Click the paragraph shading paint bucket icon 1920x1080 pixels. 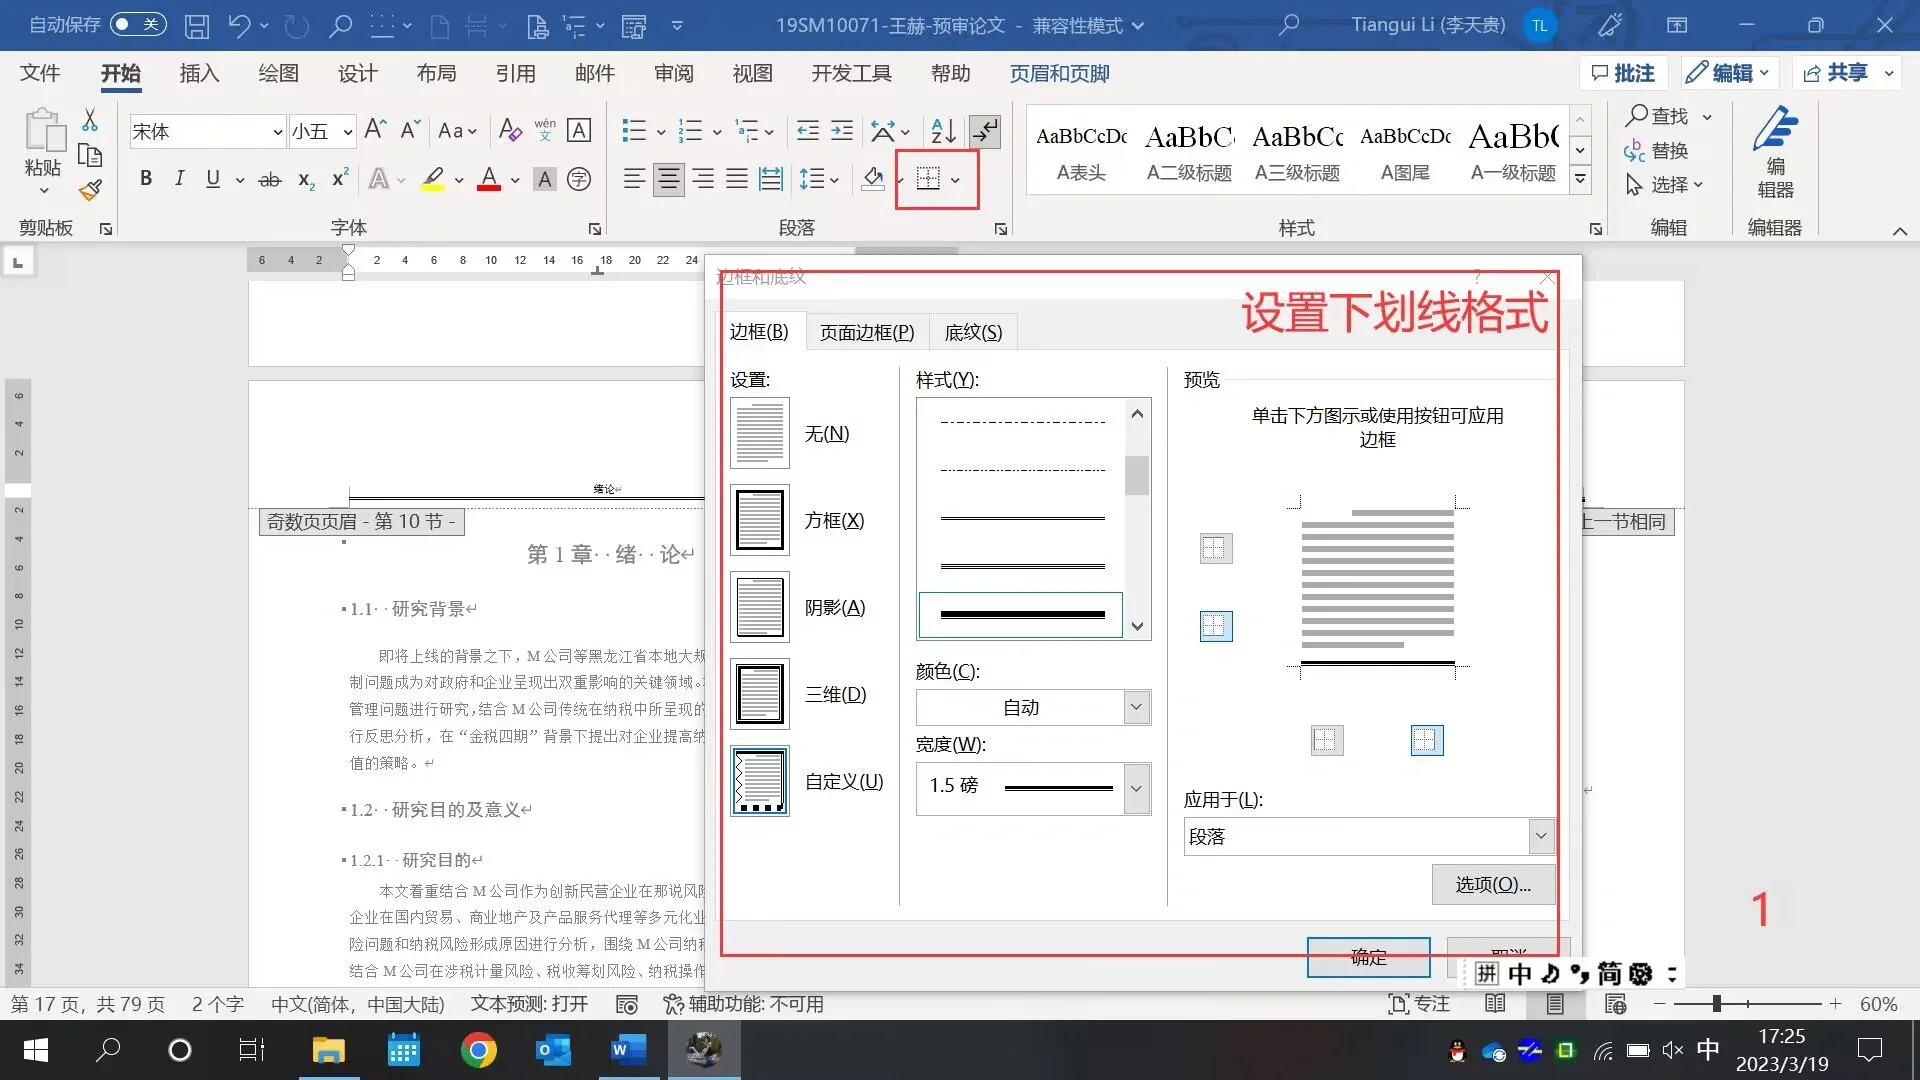(871, 179)
